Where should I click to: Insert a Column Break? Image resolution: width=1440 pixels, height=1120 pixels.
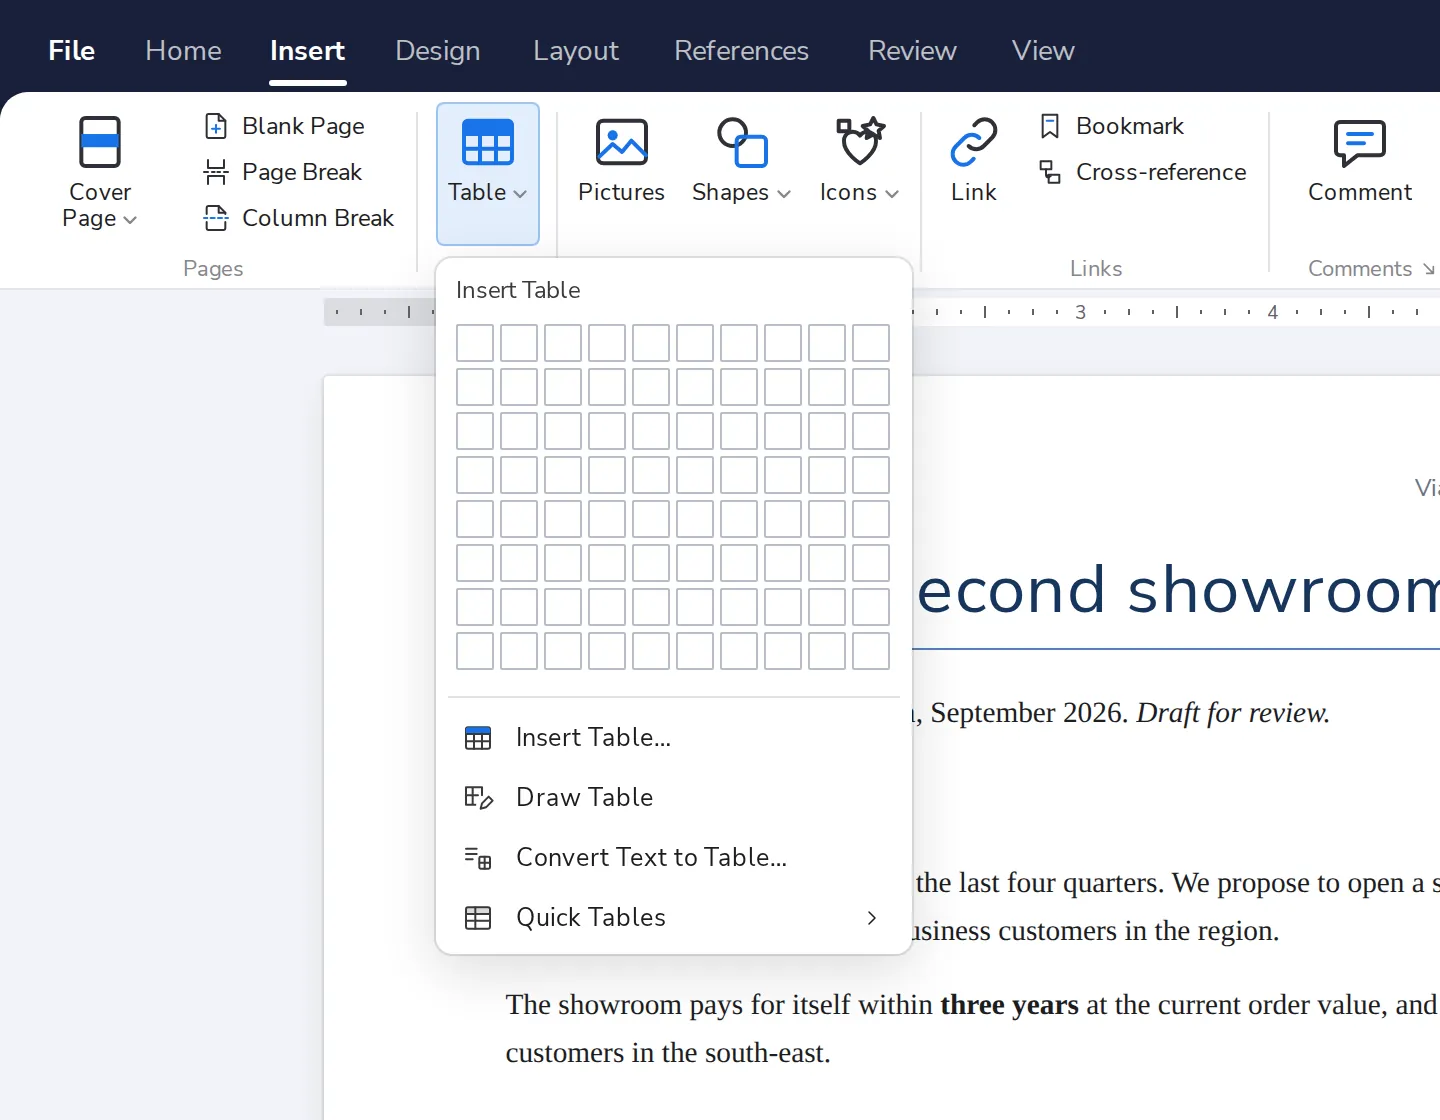tap(299, 218)
